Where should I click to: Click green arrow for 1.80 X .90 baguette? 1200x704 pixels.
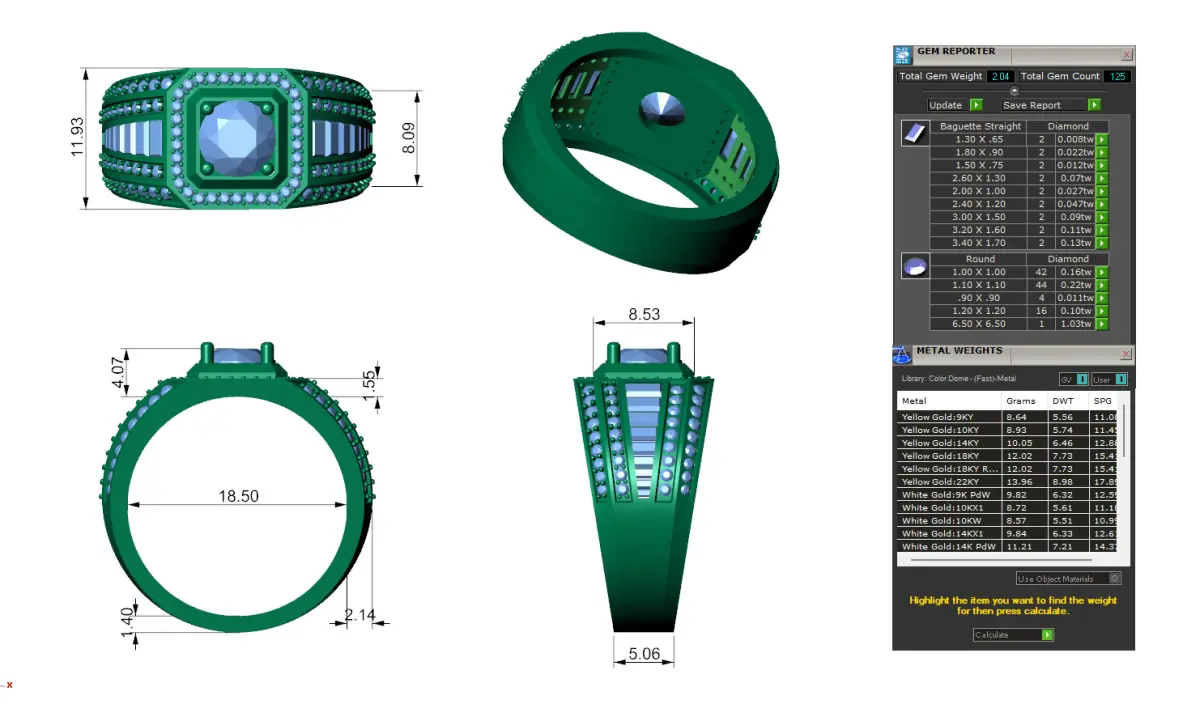click(x=1103, y=153)
